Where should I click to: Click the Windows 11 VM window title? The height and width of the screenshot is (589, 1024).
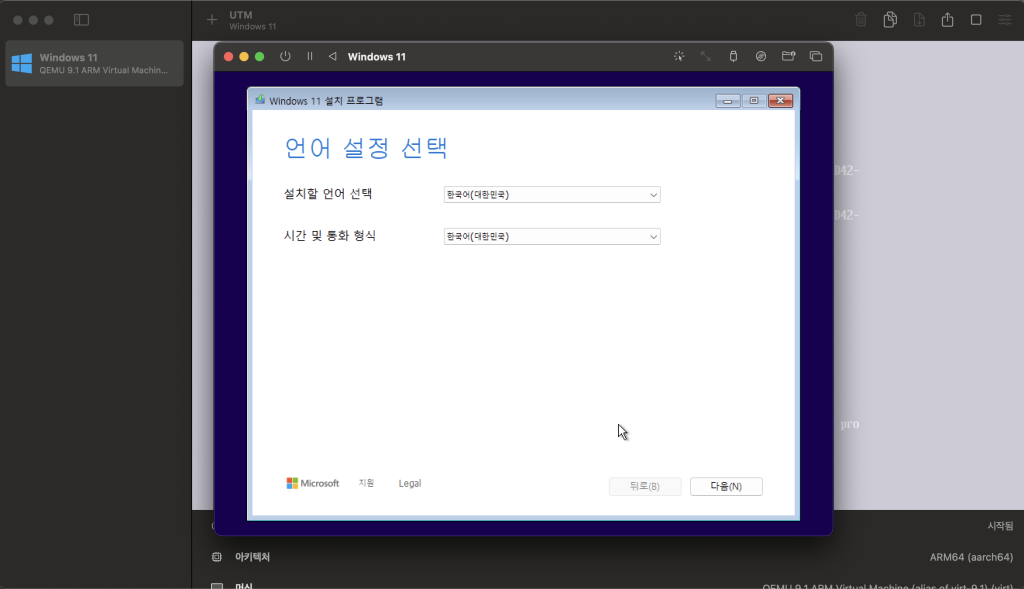pyautogui.click(x=377, y=57)
